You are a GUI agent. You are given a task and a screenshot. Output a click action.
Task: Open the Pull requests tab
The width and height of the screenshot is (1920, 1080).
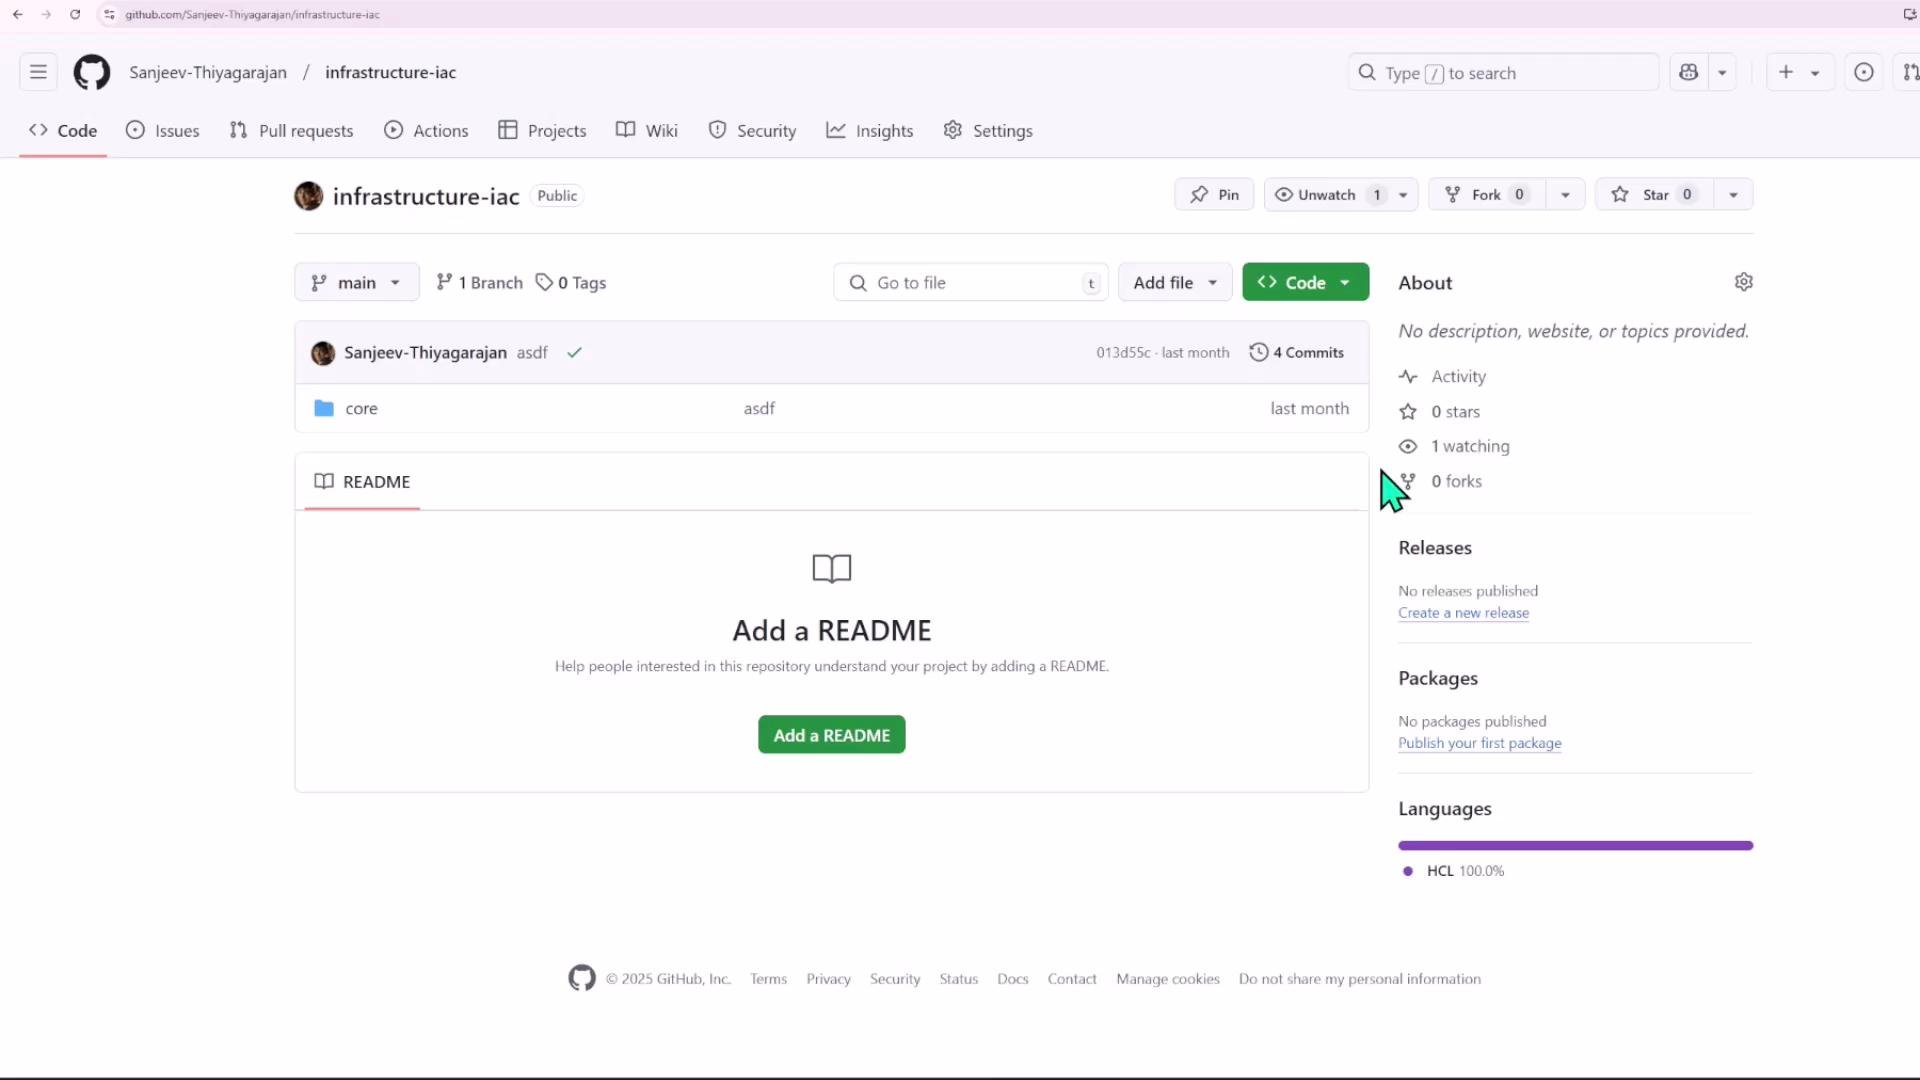(x=291, y=131)
